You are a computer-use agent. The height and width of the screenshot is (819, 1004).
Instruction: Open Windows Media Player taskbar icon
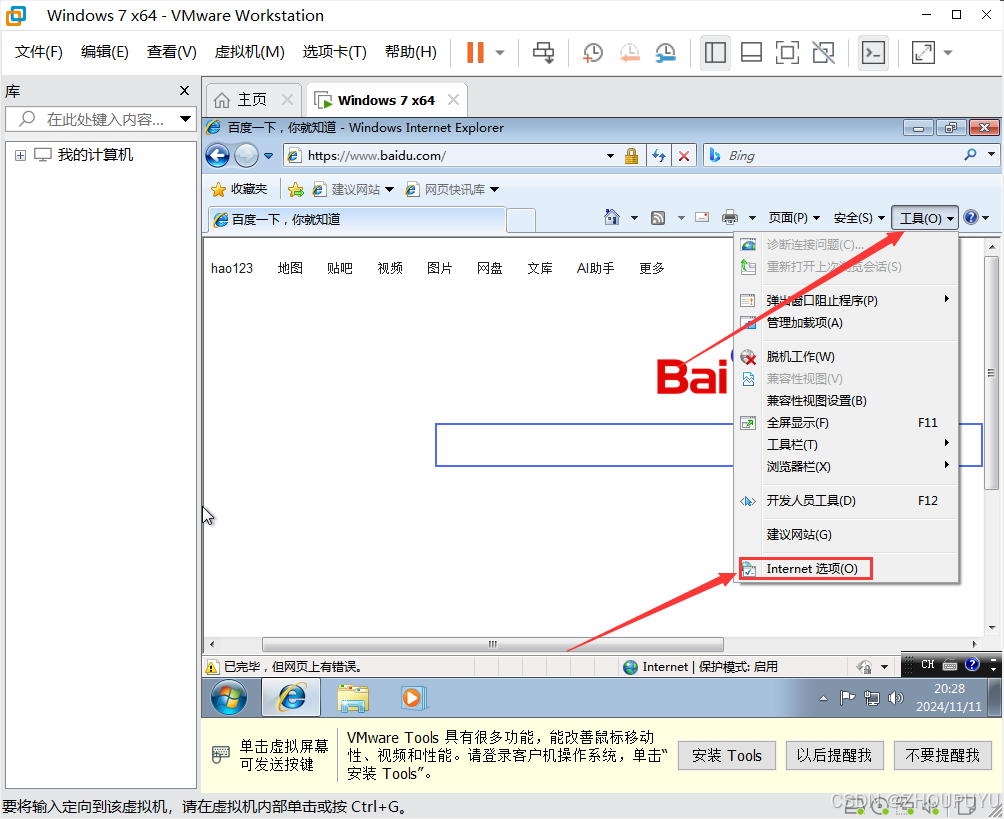tap(413, 698)
